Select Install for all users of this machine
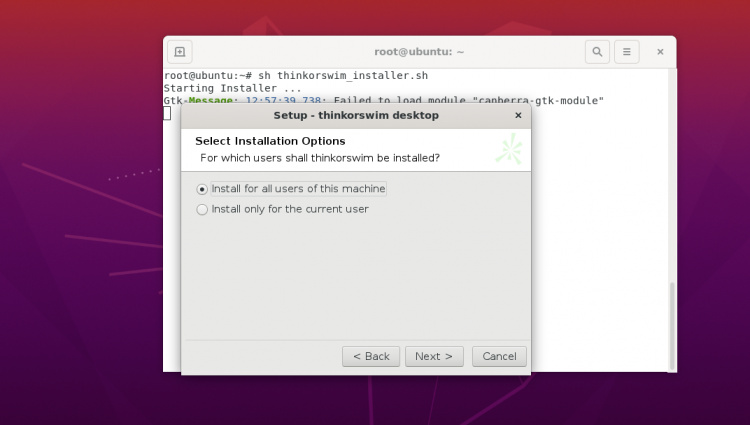The image size is (750, 425). [x=203, y=189]
